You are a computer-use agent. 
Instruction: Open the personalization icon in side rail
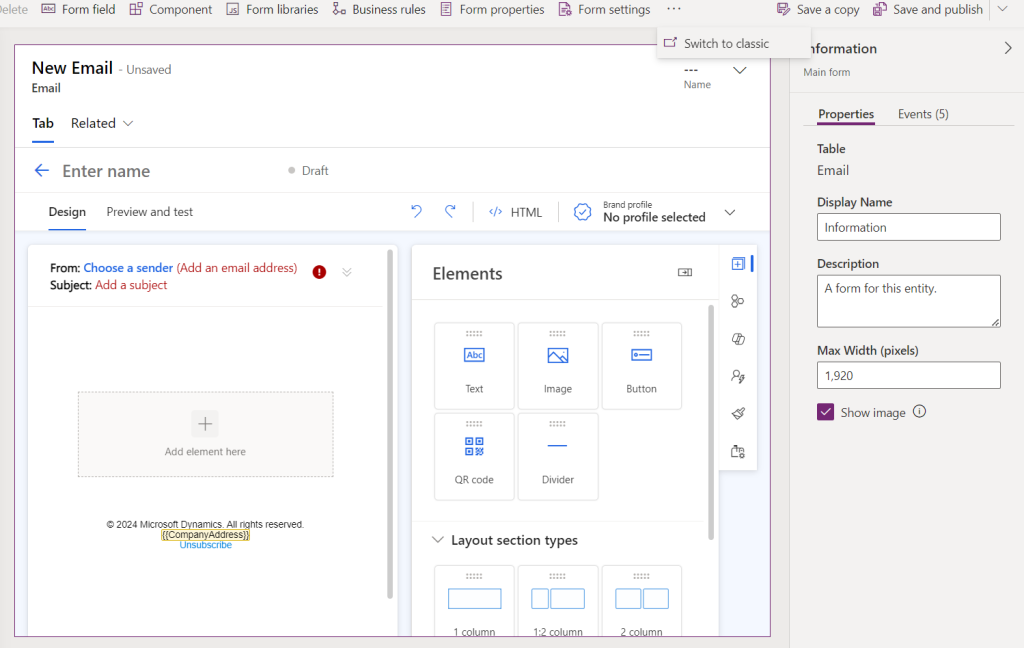(x=738, y=376)
